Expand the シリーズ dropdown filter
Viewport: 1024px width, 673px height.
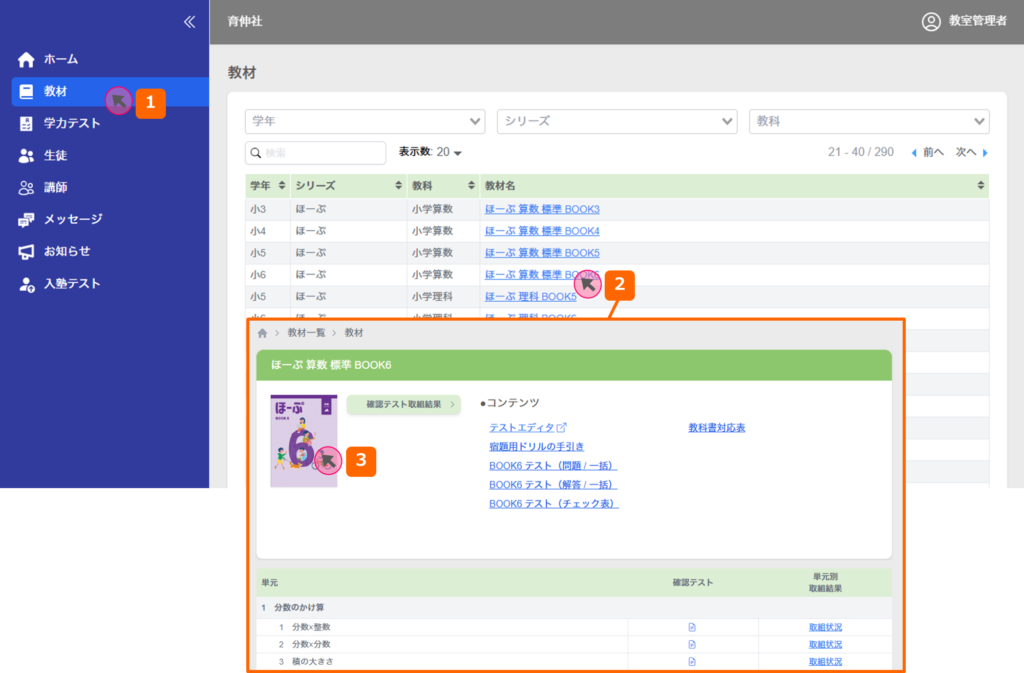click(x=616, y=121)
